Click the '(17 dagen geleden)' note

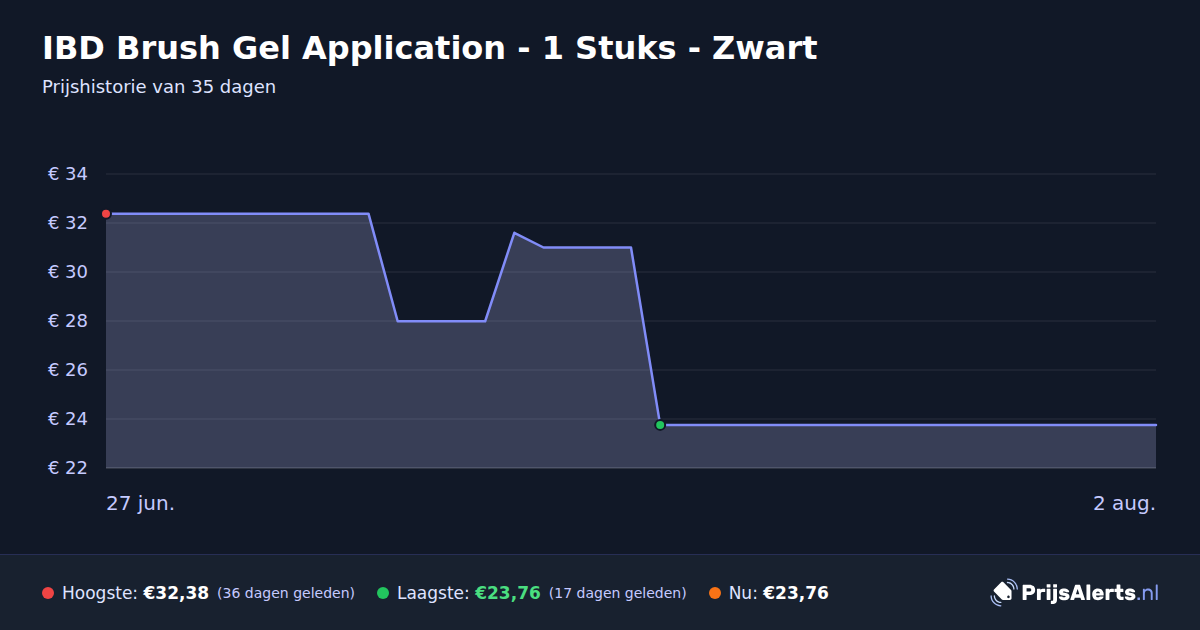click(x=618, y=593)
